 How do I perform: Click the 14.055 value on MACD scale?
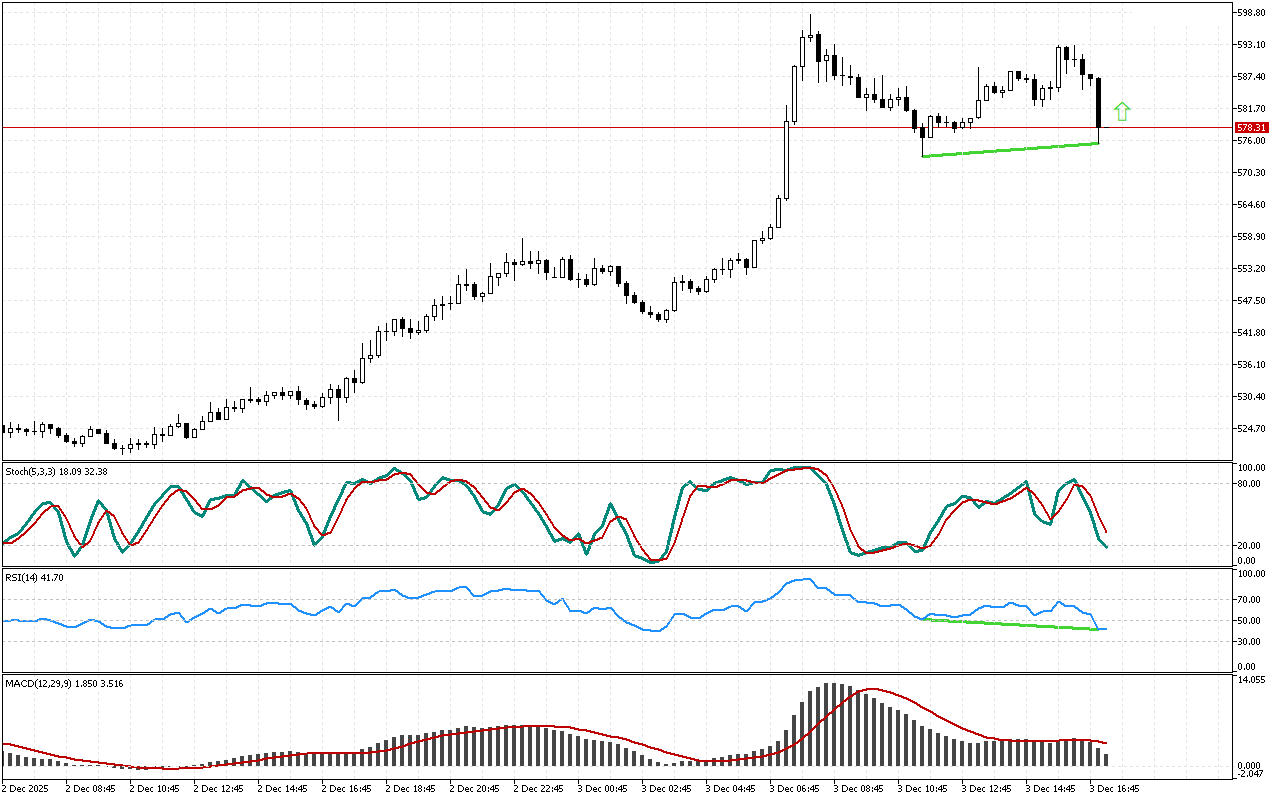[x=1251, y=680]
